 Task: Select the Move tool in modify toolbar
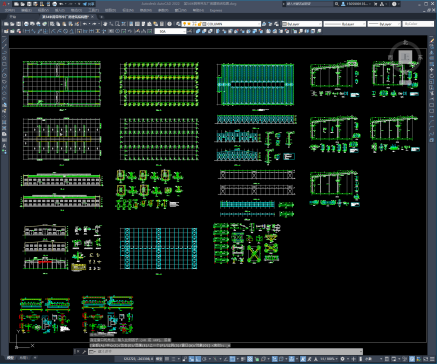(x=432, y=70)
